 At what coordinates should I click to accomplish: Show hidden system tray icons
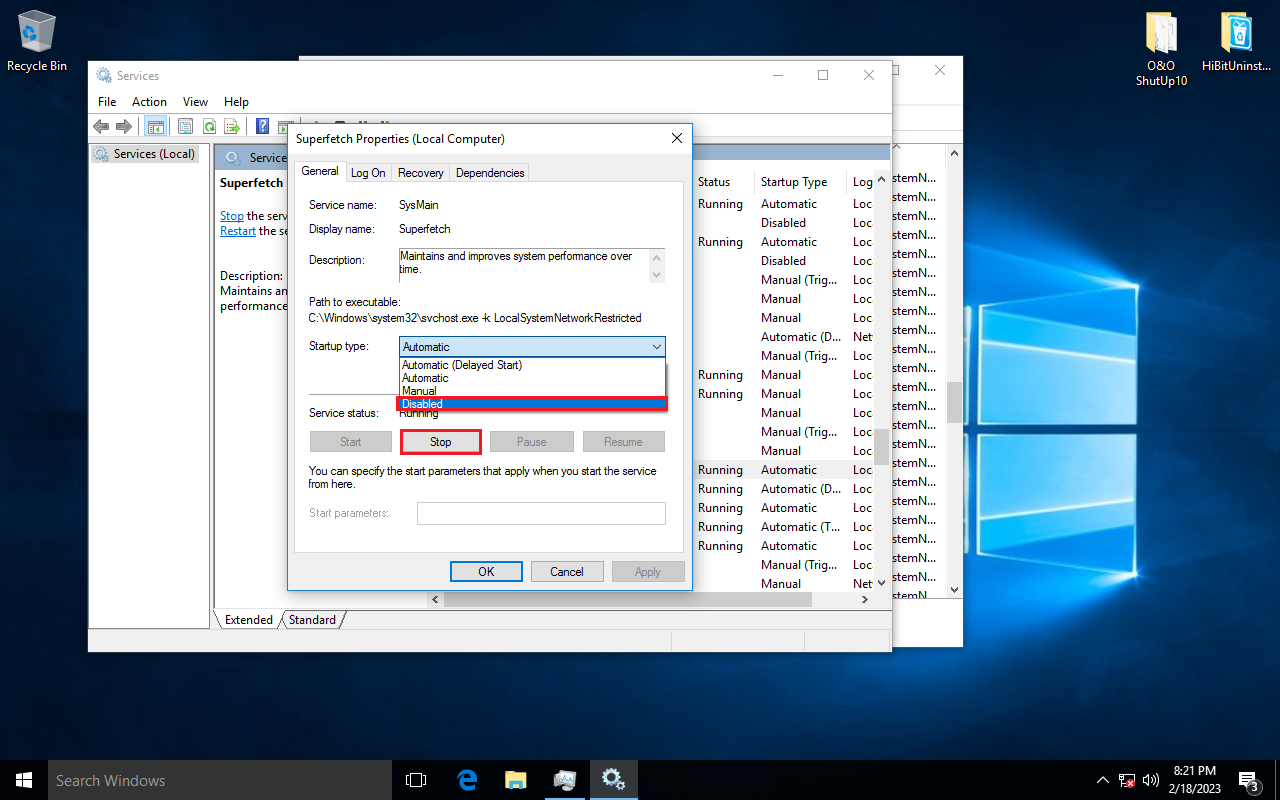pyautogui.click(x=1103, y=780)
